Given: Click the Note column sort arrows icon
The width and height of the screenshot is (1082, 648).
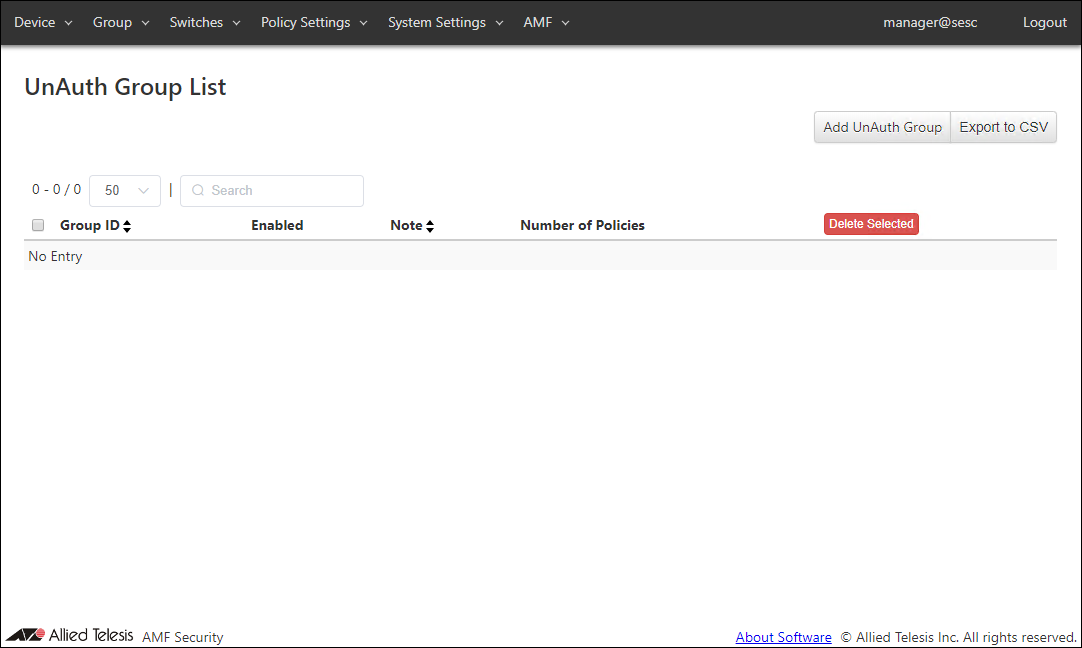Looking at the screenshot, I should [x=430, y=226].
